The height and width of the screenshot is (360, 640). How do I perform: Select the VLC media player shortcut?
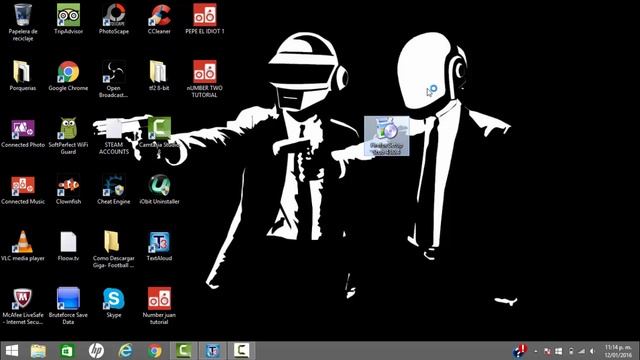pyautogui.click(x=23, y=246)
